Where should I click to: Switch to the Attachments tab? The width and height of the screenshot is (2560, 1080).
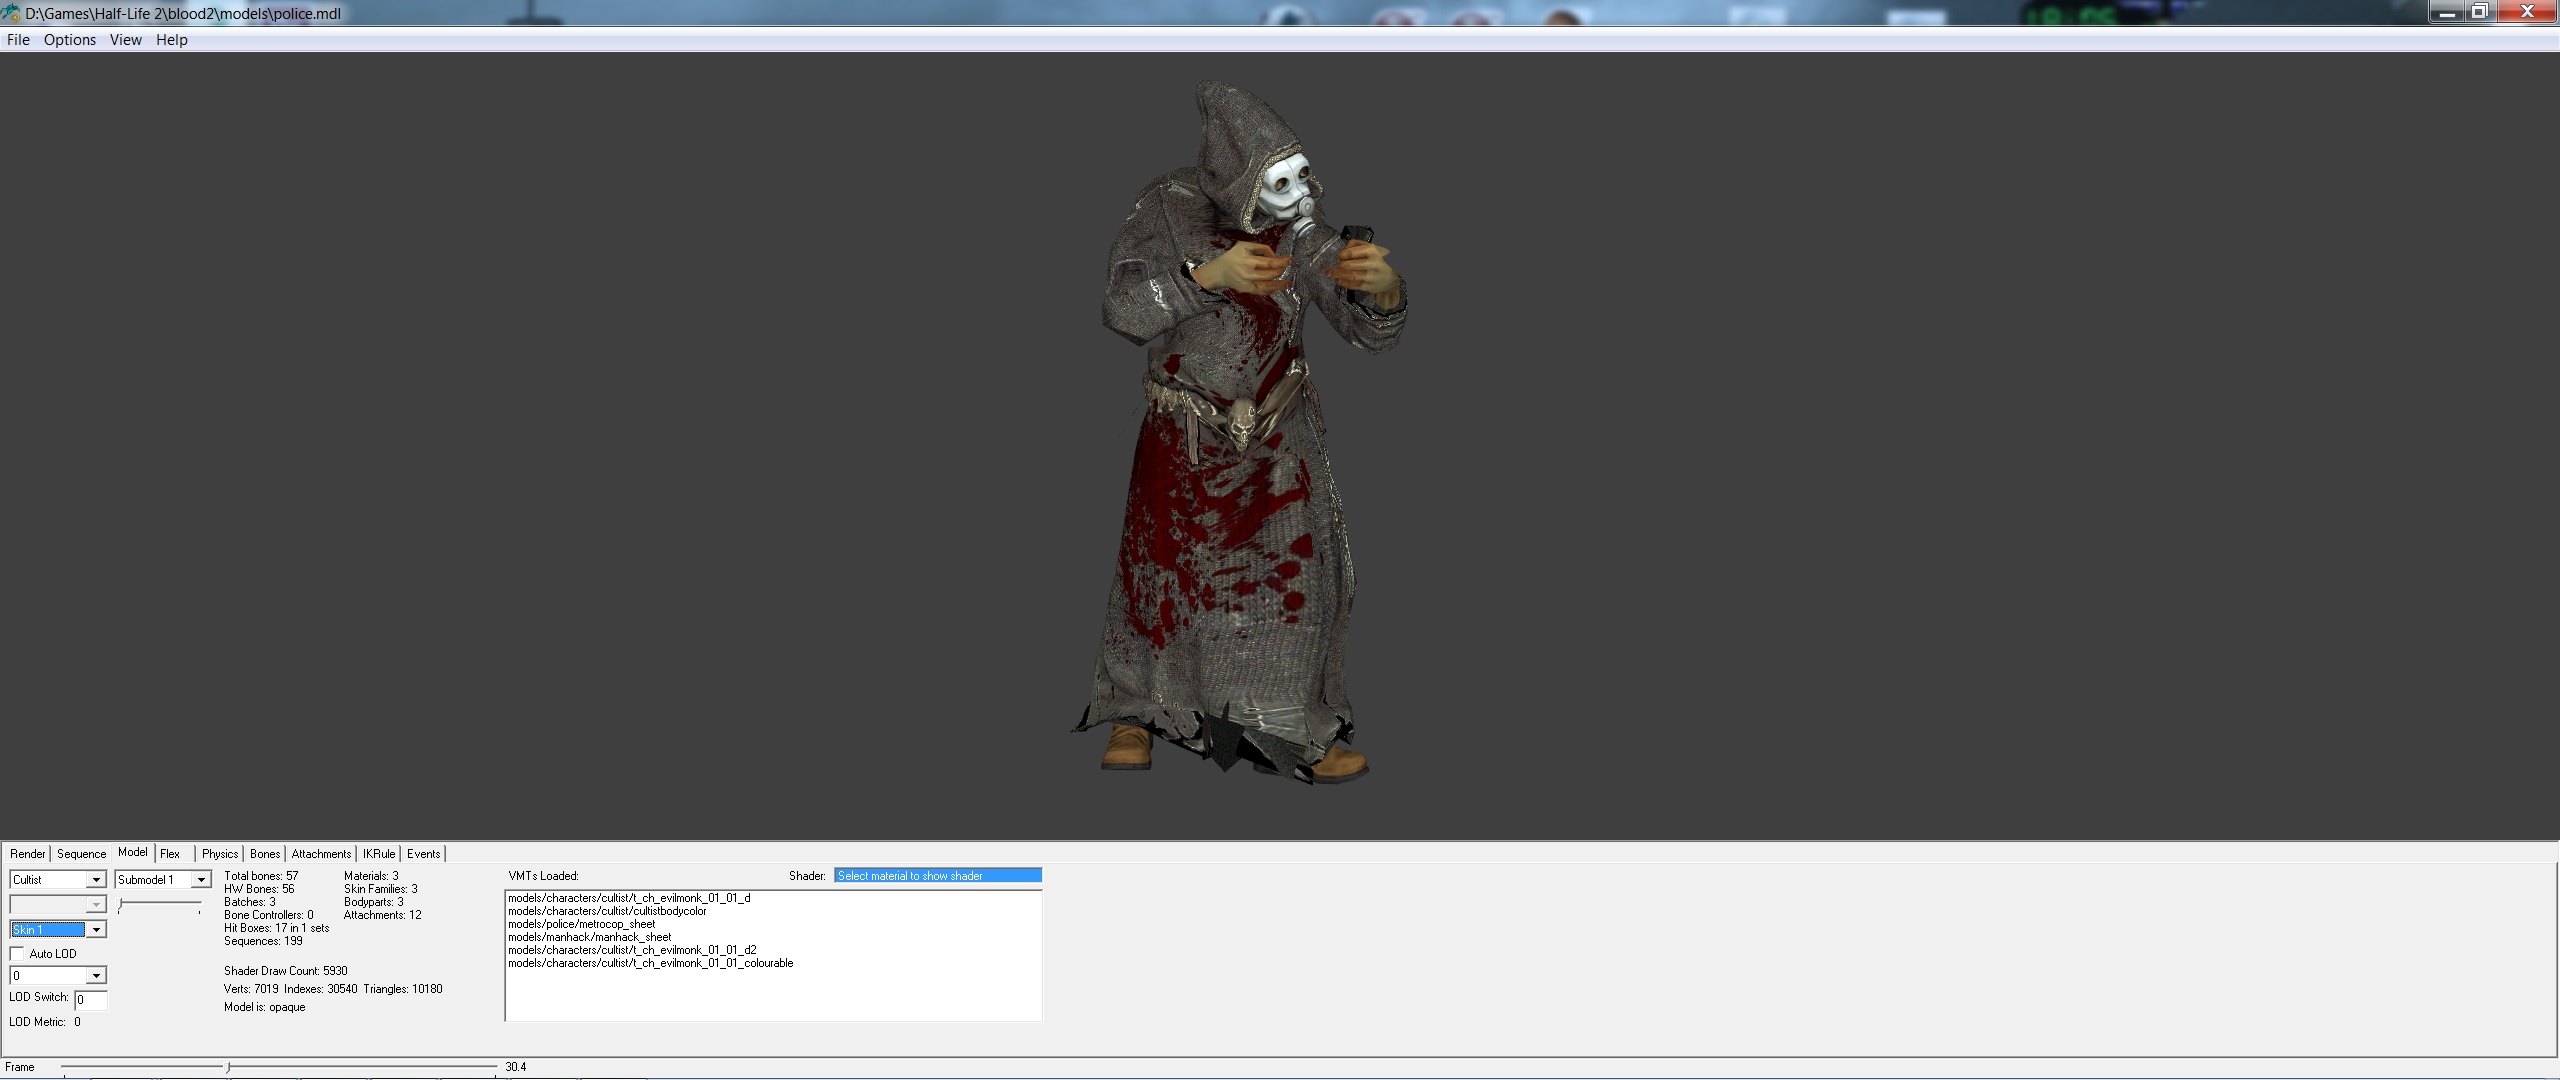click(x=321, y=854)
